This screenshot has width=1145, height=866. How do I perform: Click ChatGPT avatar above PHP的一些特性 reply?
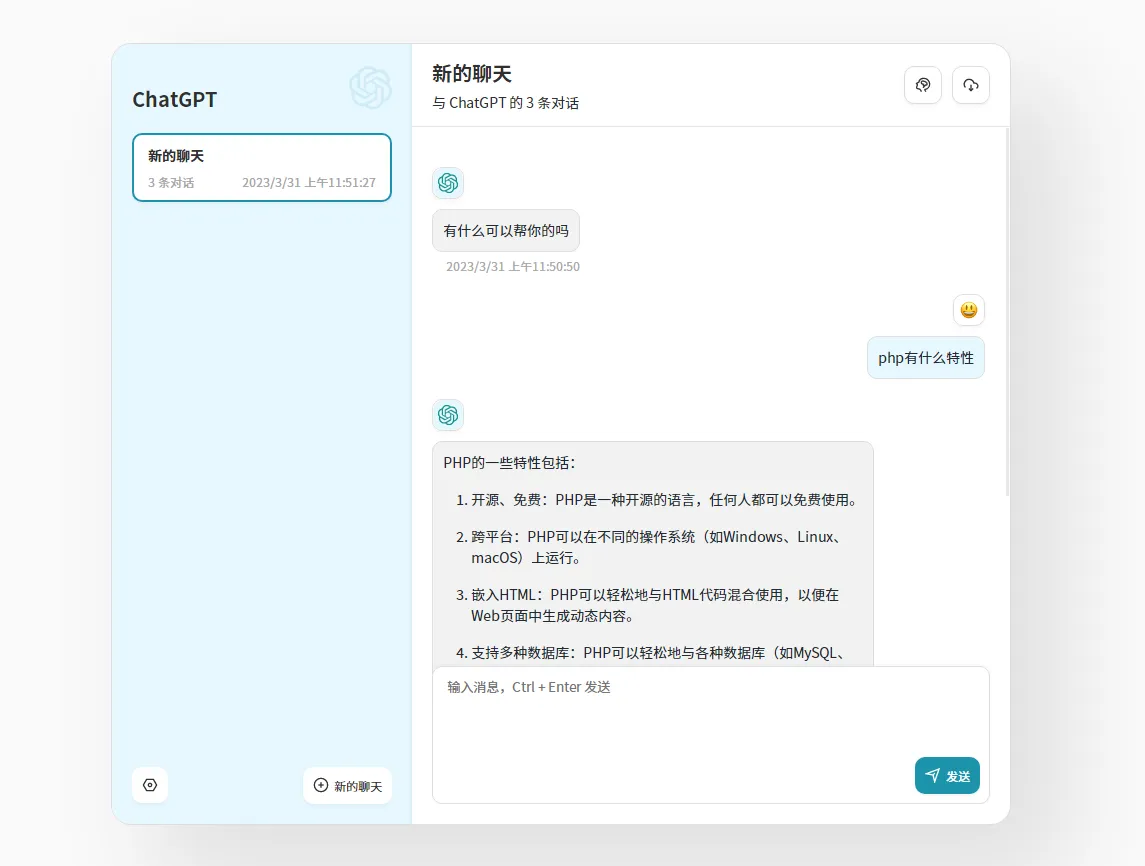[448, 415]
